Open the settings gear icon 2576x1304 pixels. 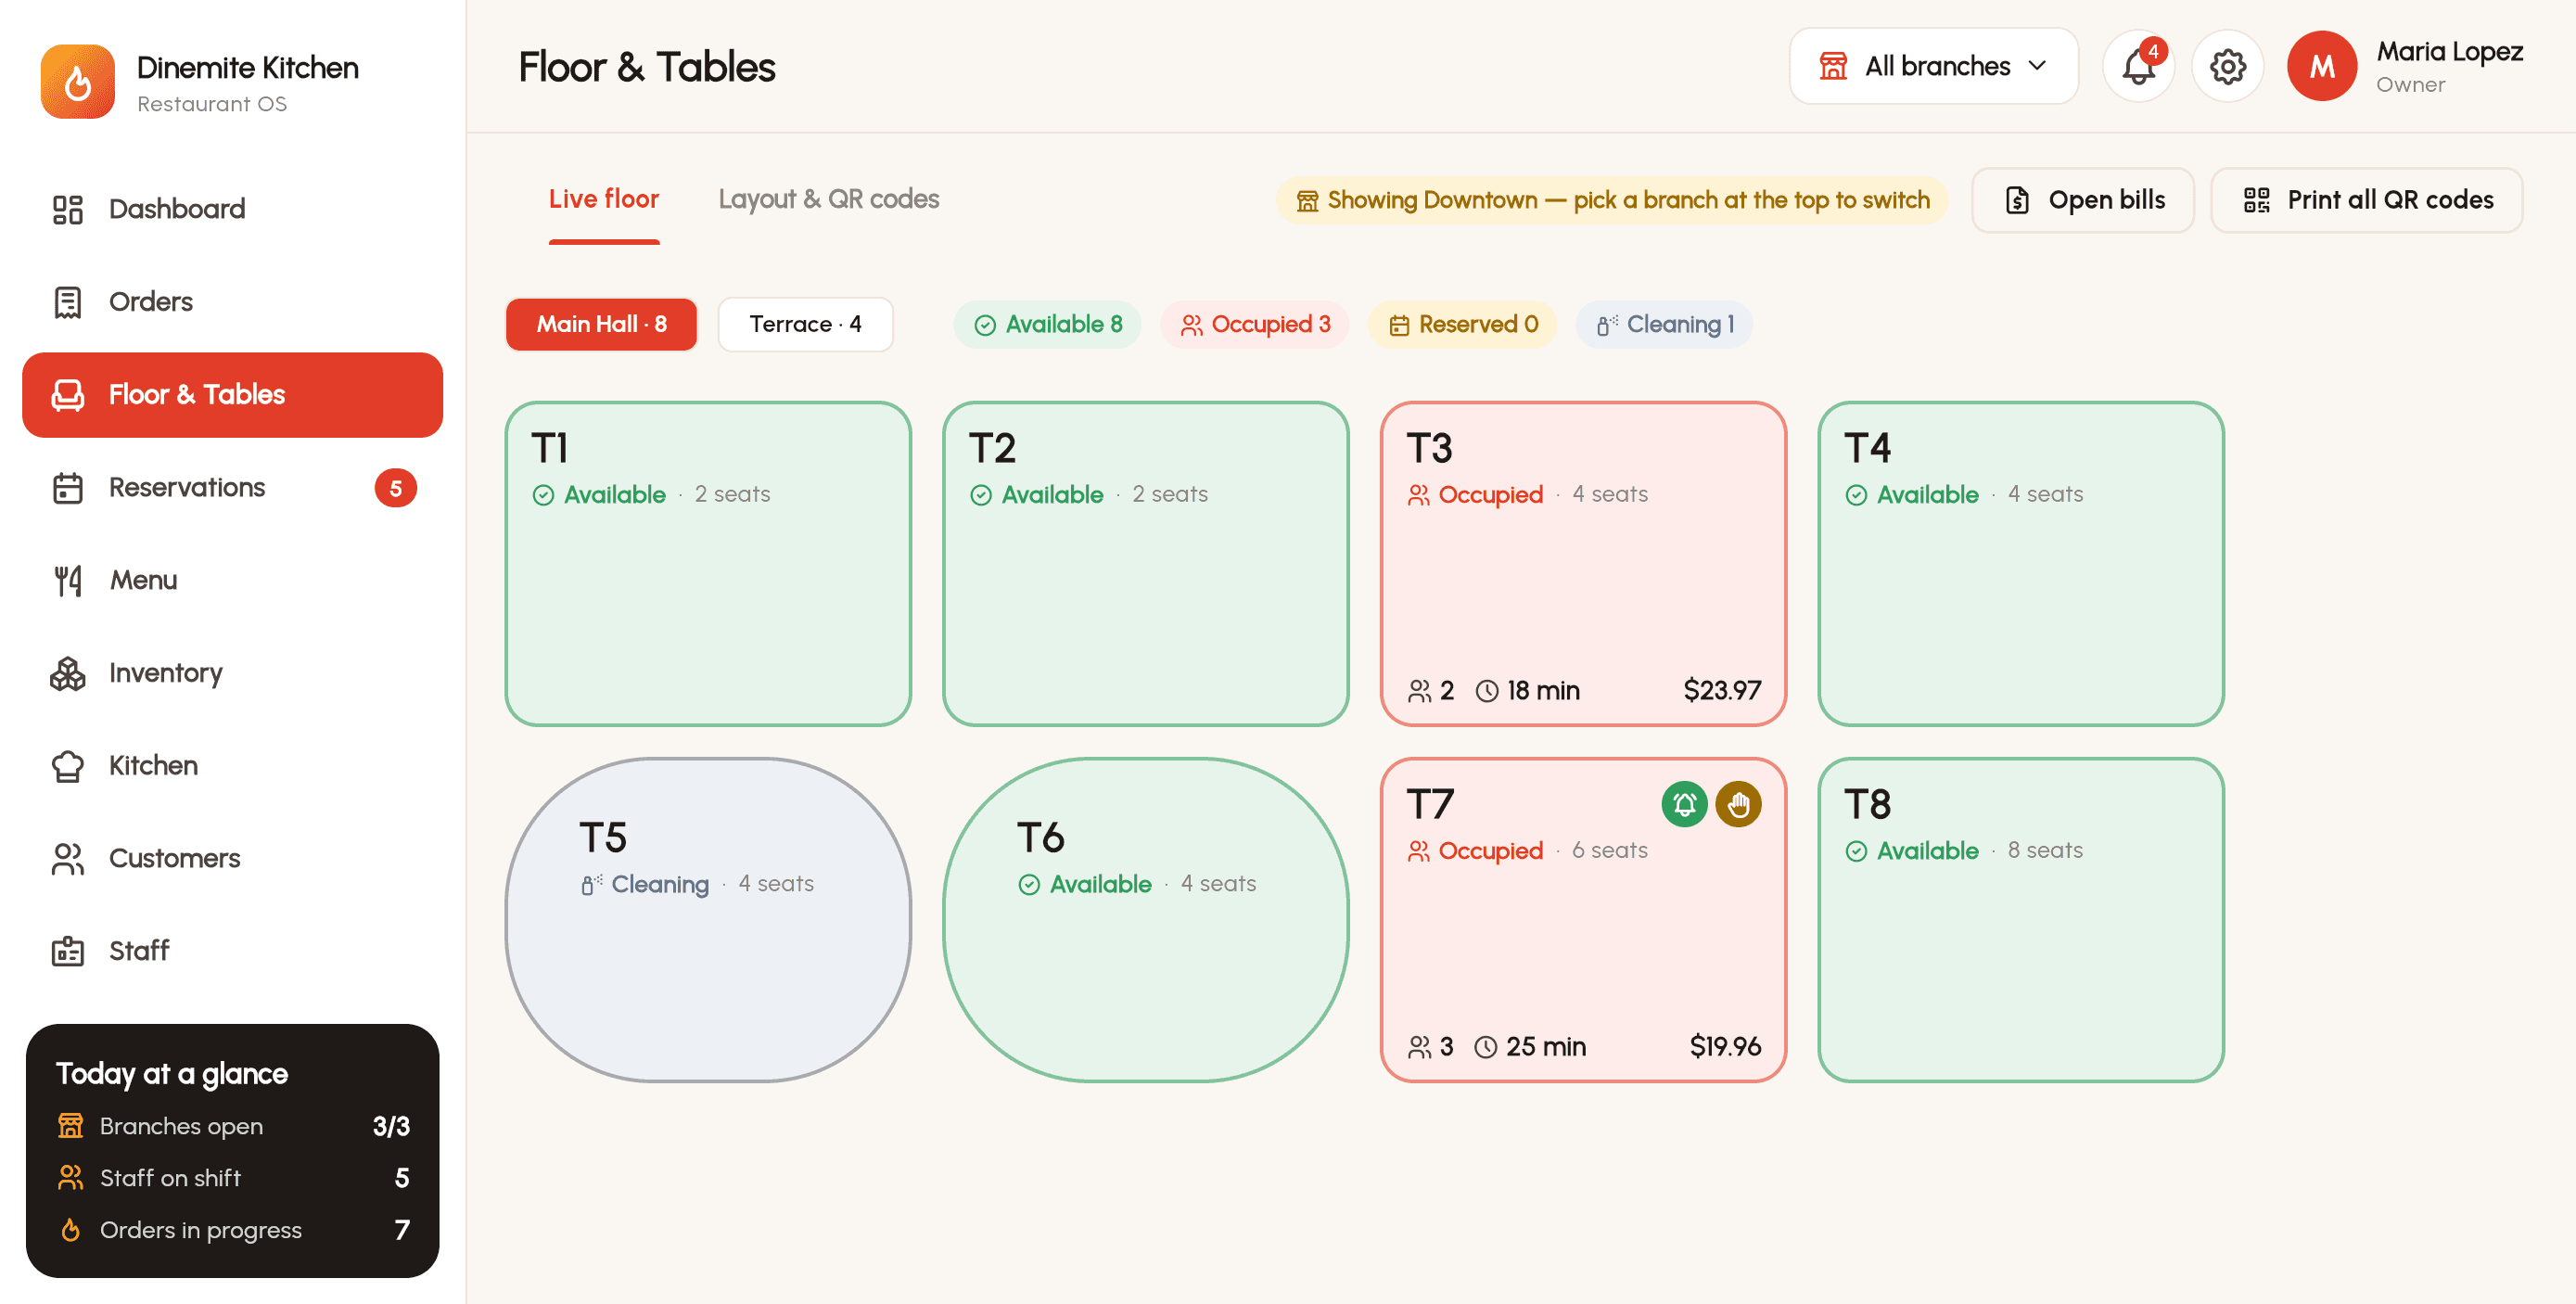pyautogui.click(x=2227, y=66)
